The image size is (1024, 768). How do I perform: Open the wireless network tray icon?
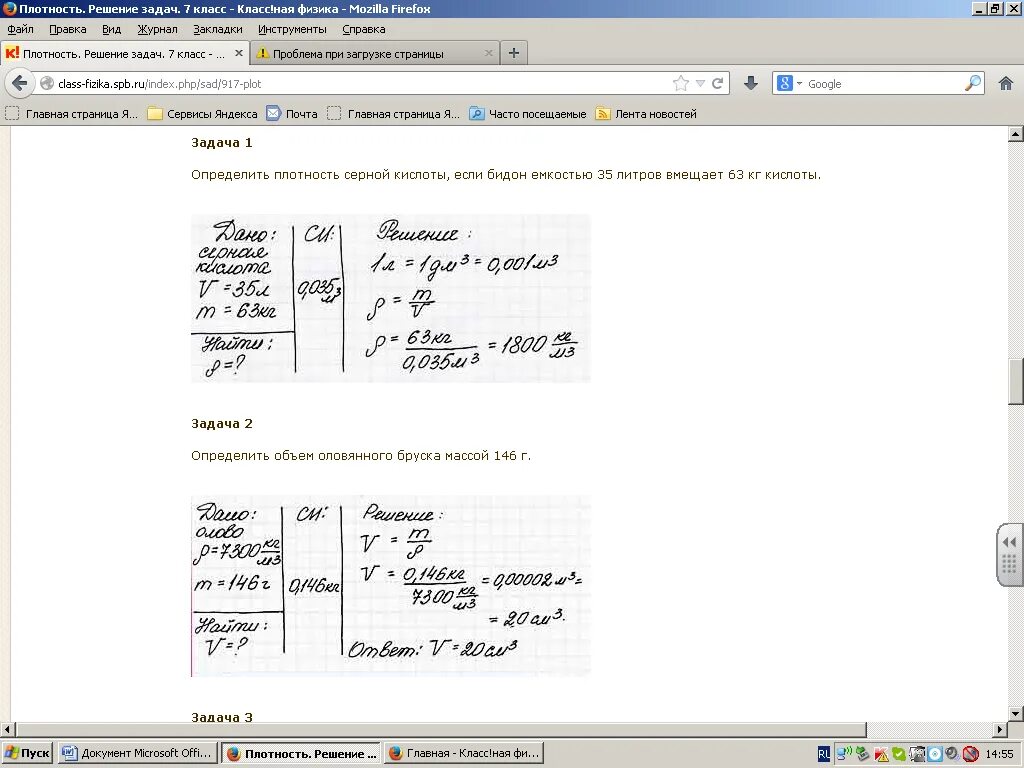(844, 754)
